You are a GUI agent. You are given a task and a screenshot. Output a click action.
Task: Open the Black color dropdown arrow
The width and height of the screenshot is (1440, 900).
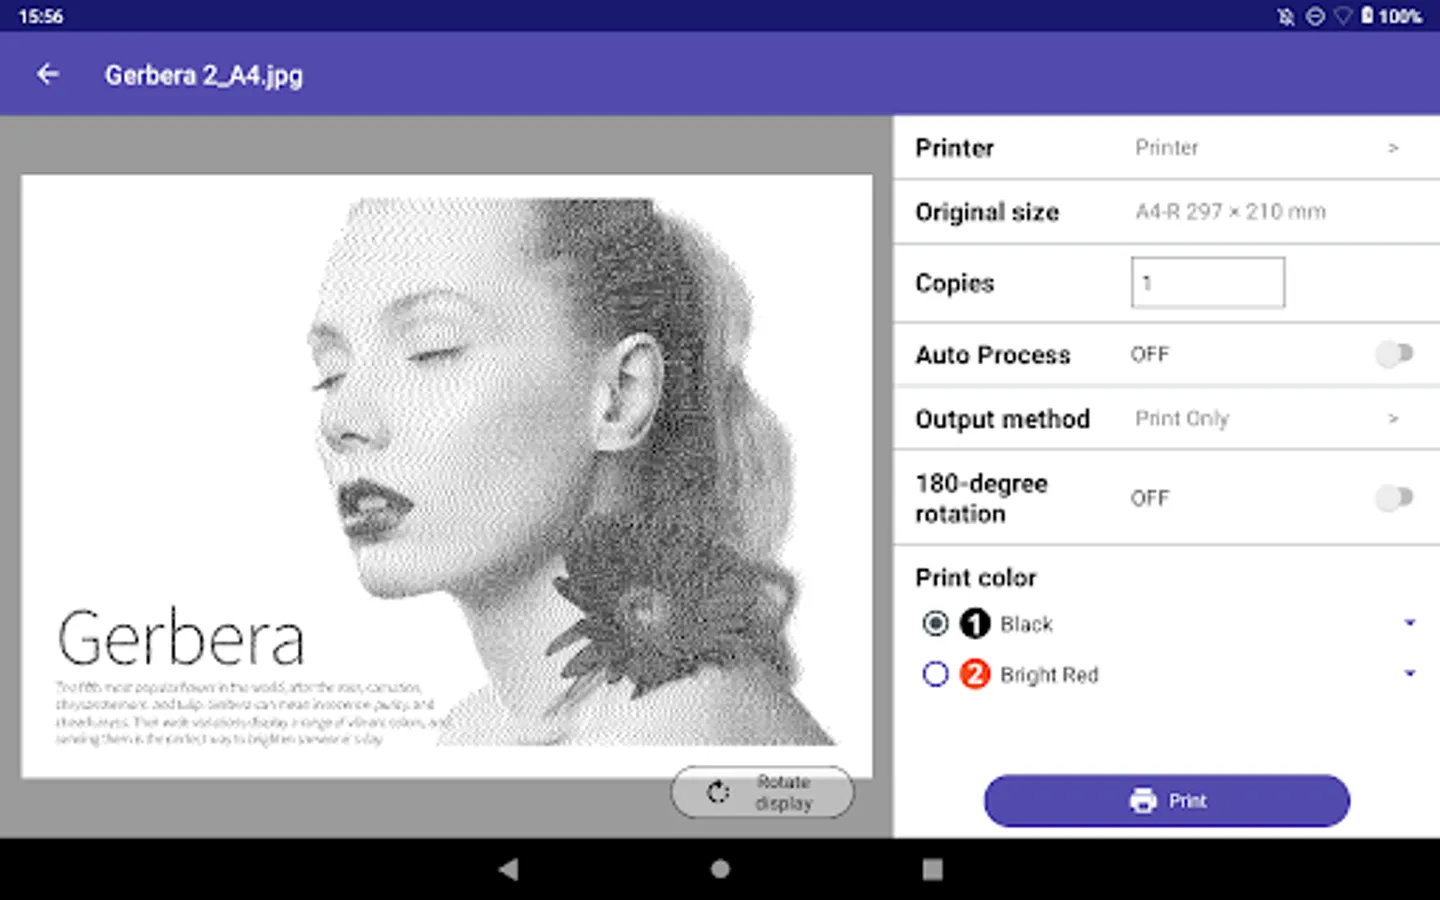coord(1410,623)
